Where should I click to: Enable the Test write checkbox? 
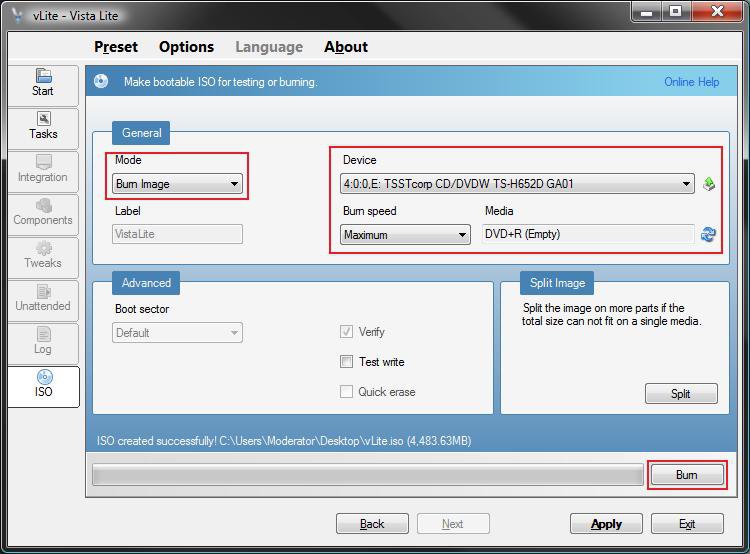tap(346, 362)
